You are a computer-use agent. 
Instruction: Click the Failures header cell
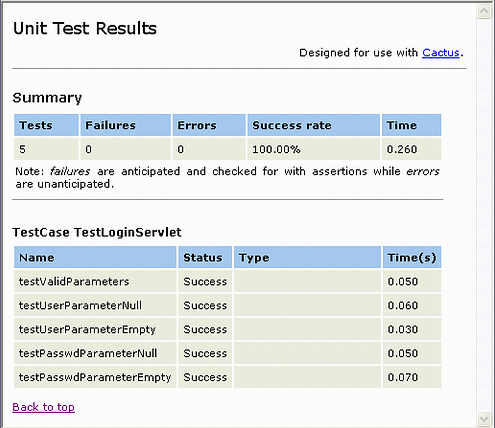[x=126, y=125]
